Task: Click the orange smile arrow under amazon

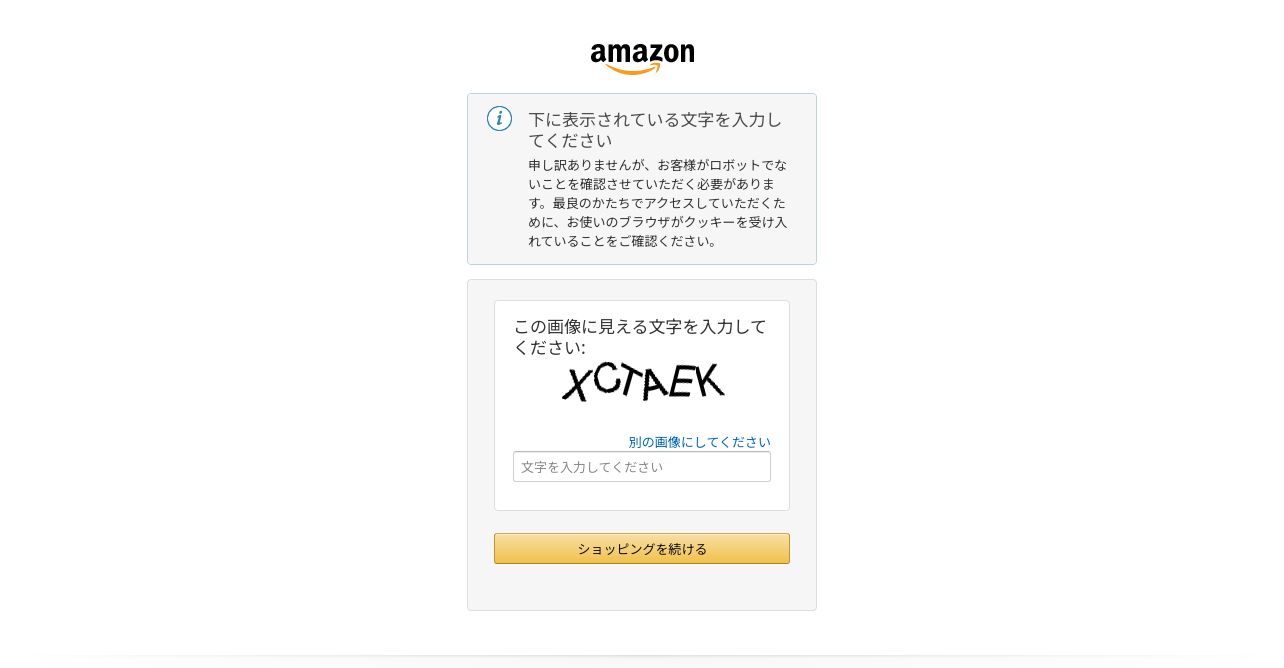Action: pyautogui.click(x=634, y=69)
